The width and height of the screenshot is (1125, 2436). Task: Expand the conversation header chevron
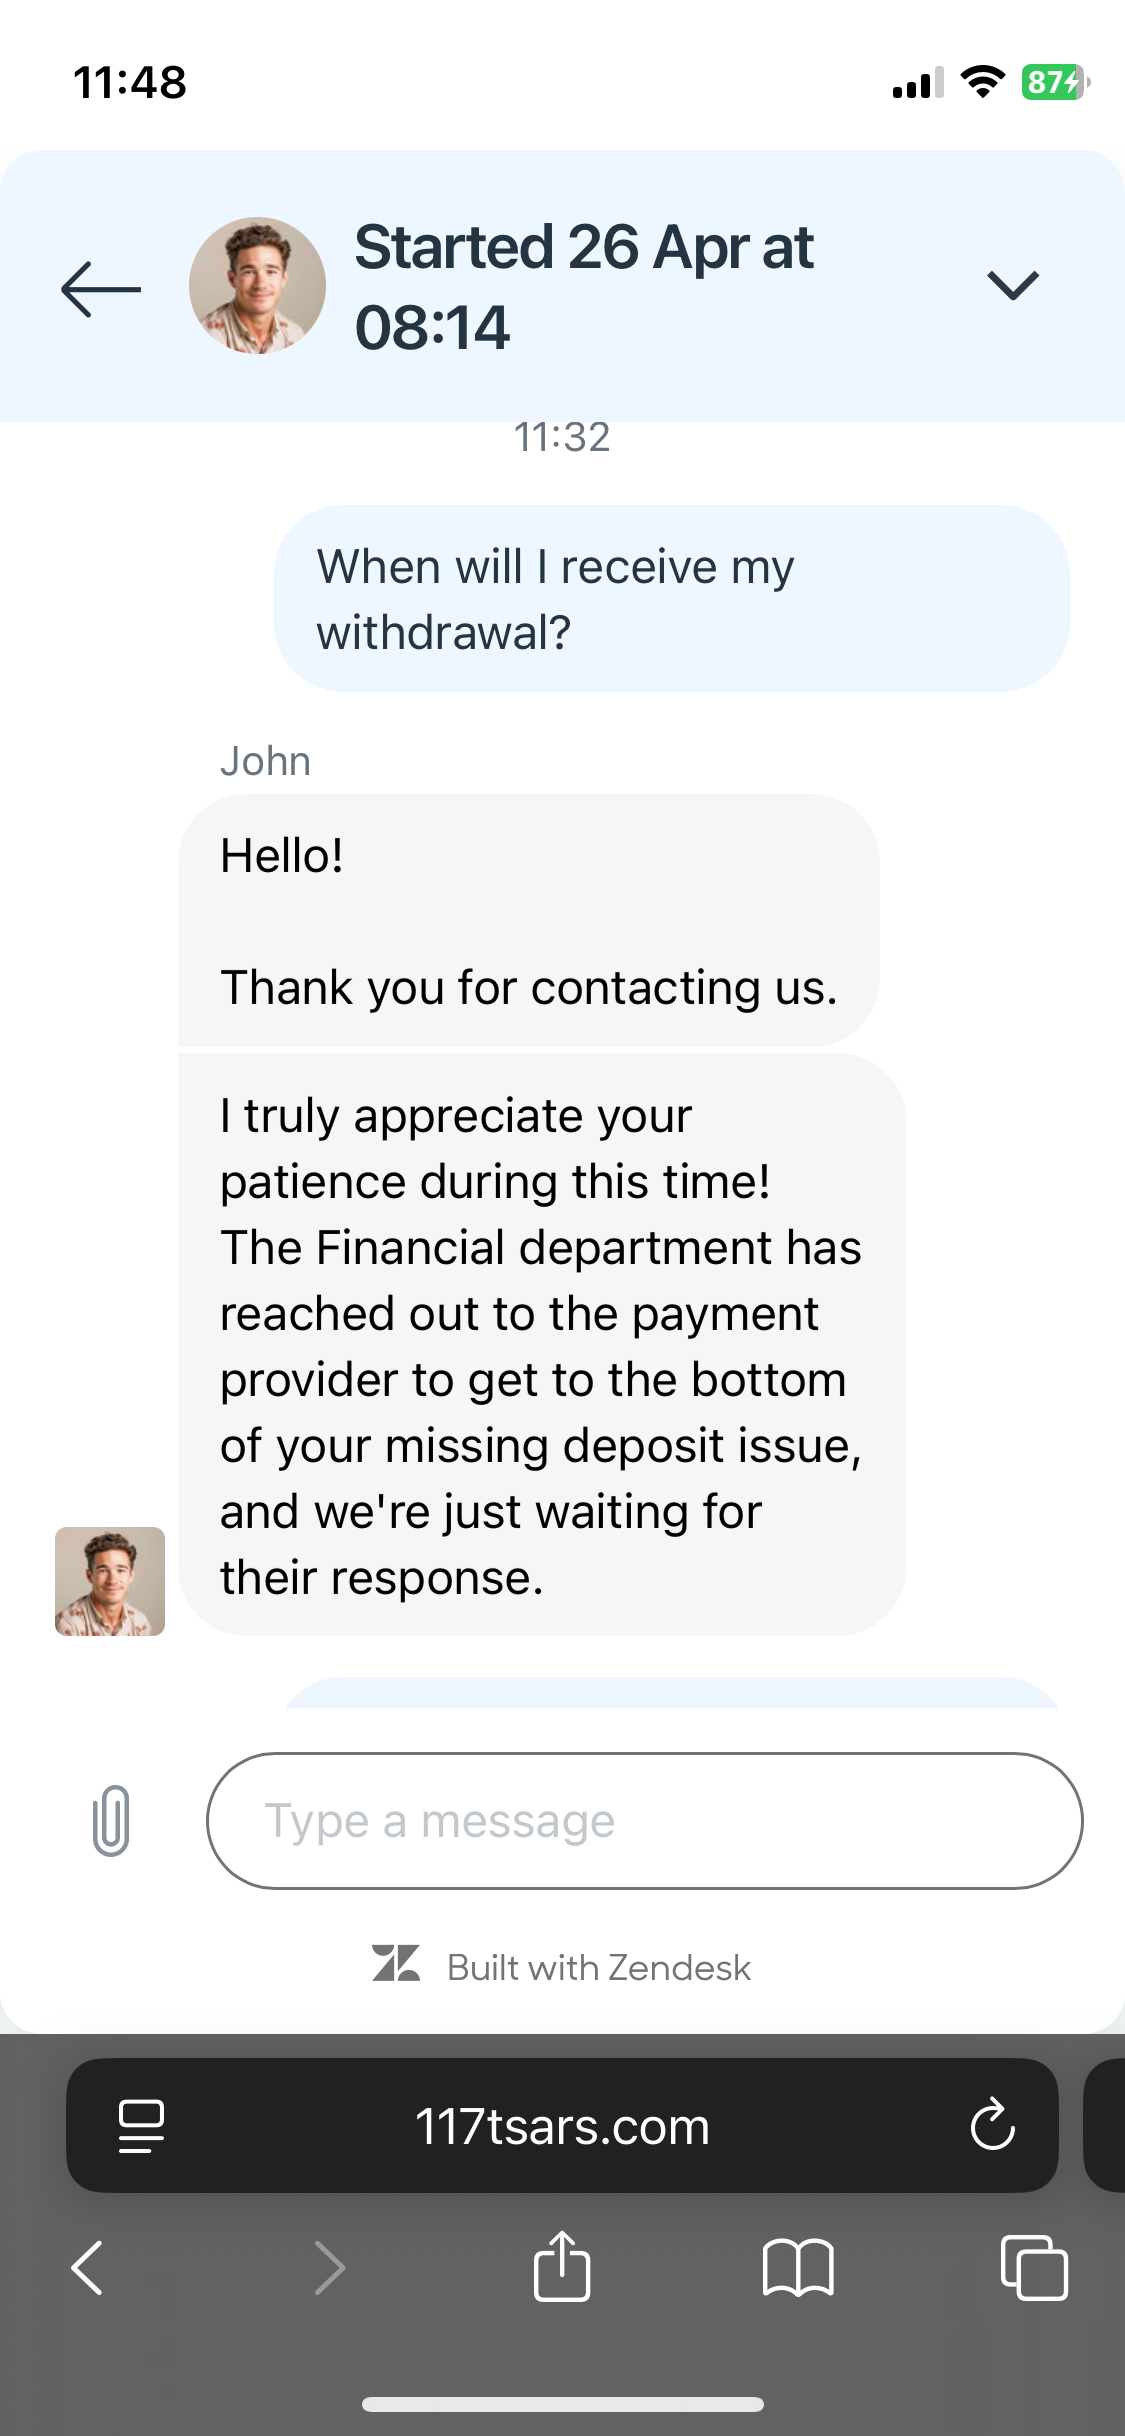pyautogui.click(x=1012, y=286)
